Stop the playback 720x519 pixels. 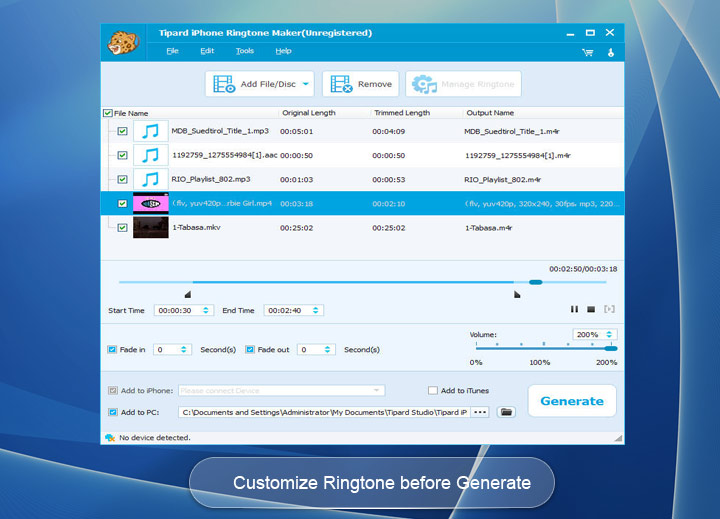click(x=591, y=309)
